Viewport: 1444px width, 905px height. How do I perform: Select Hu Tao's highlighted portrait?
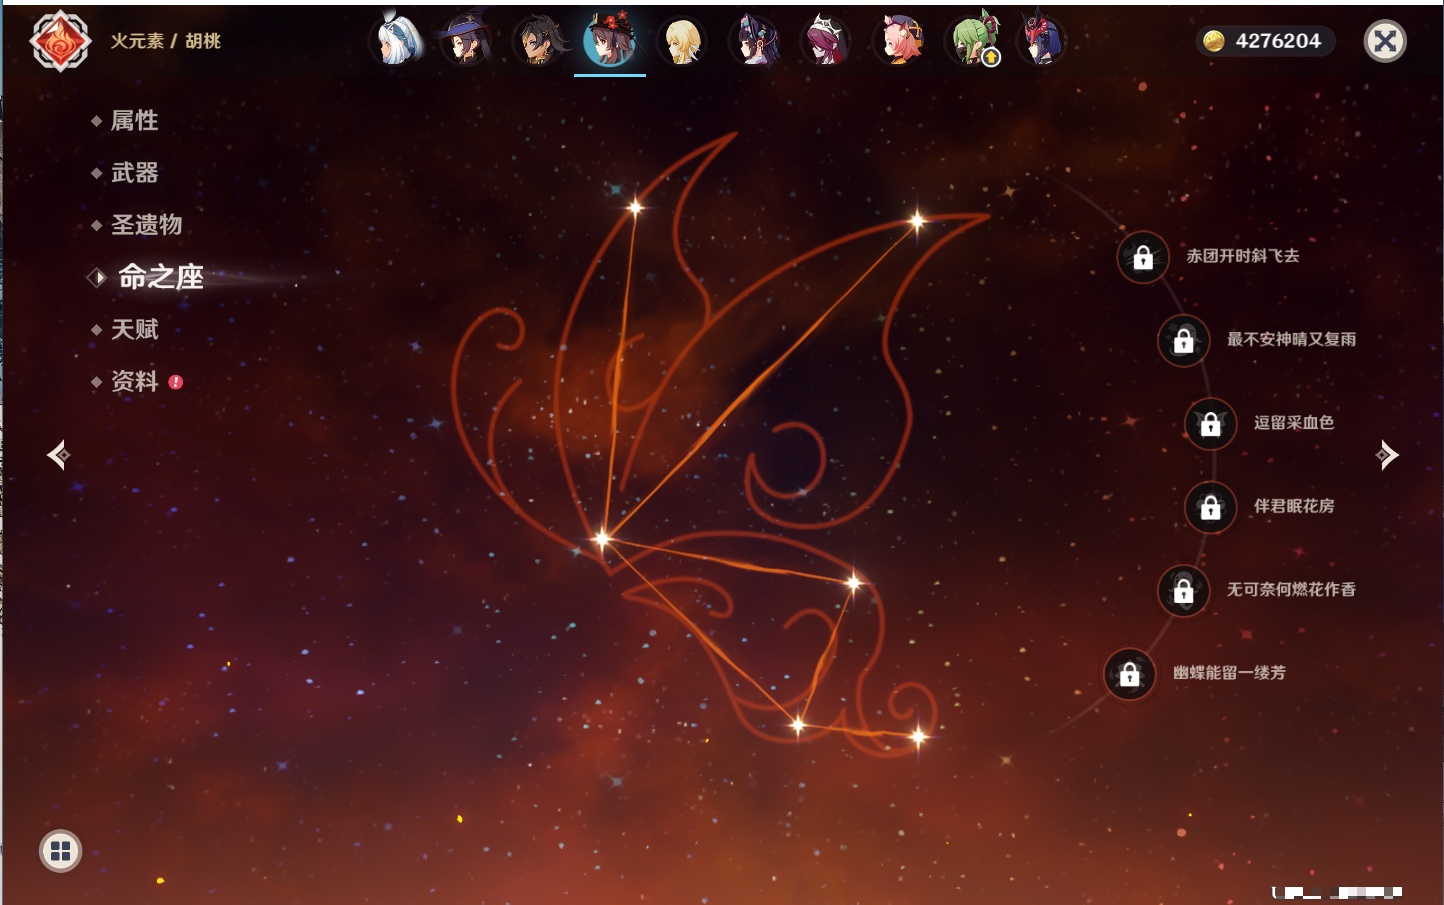pos(610,41)
